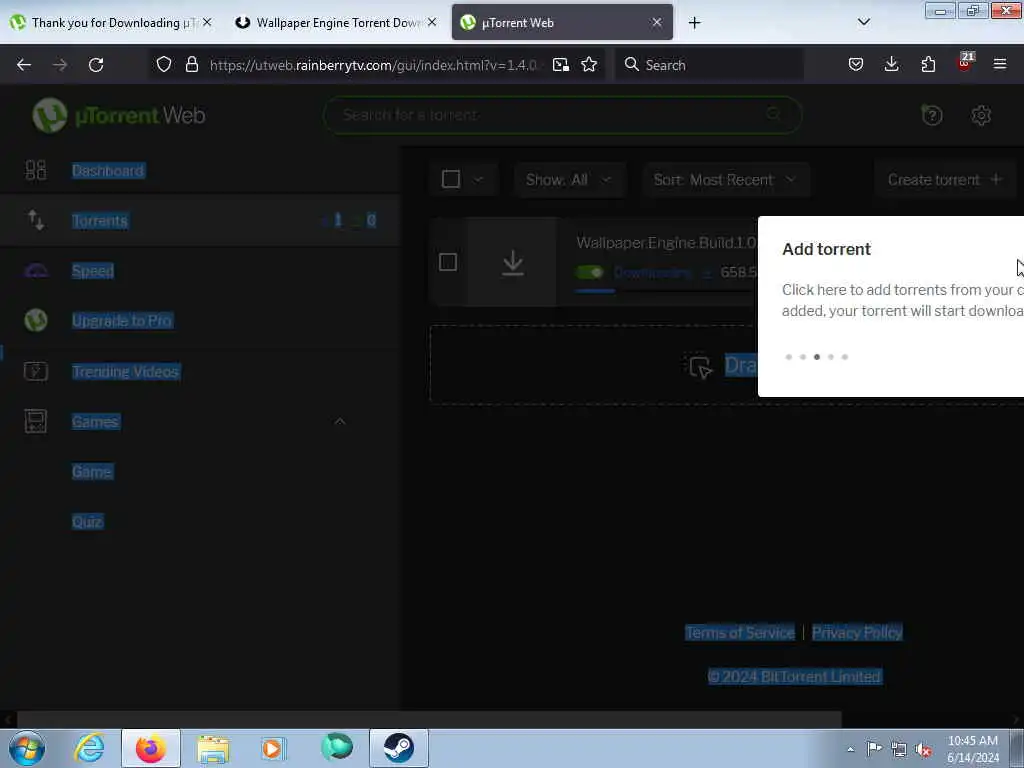This screenshot has width=1024, height=768.
Task: Open the Firefox Downloads panel
Action: [x=891, y=64]
